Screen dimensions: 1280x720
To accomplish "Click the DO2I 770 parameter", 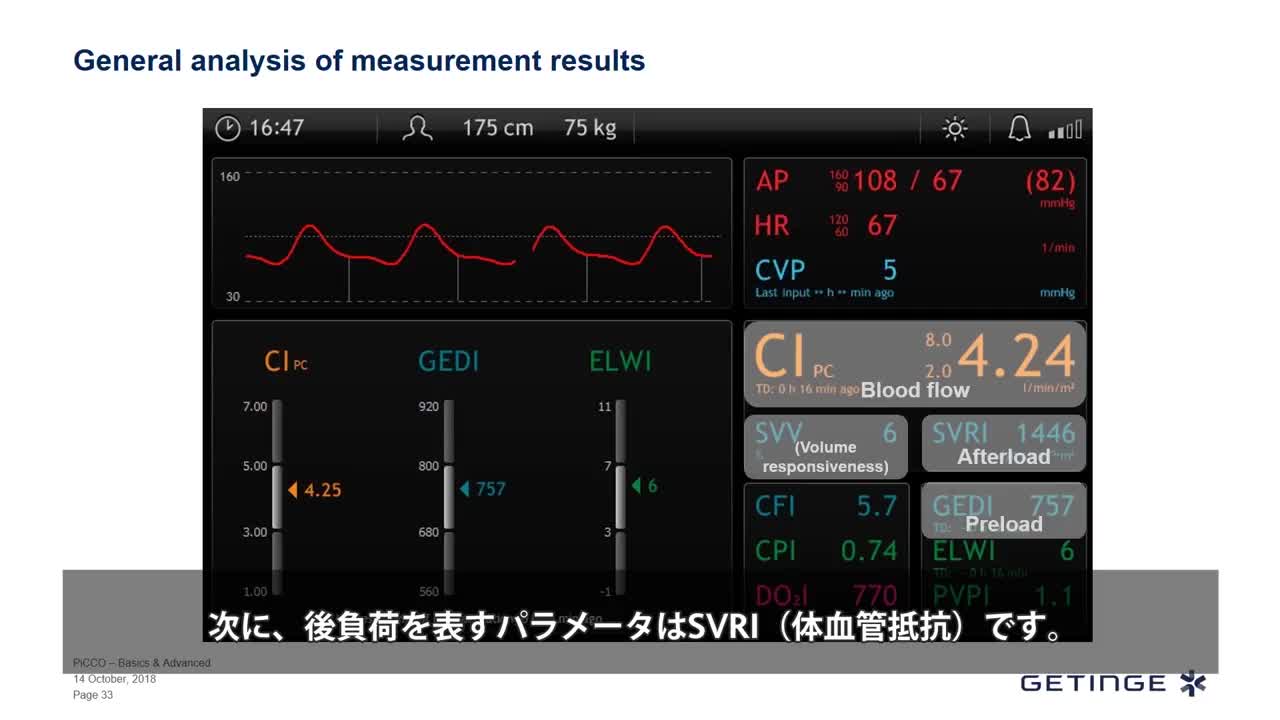I will pos(826,596).
